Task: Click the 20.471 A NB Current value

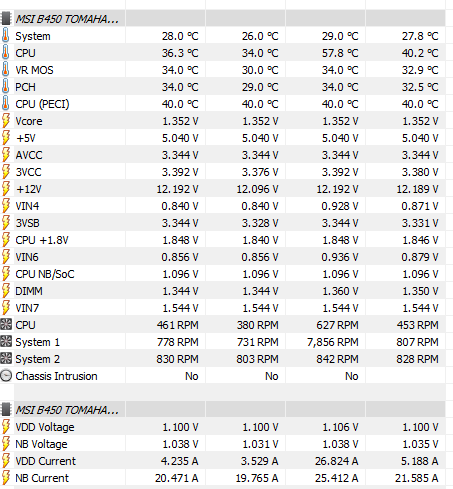Action: 177,478
